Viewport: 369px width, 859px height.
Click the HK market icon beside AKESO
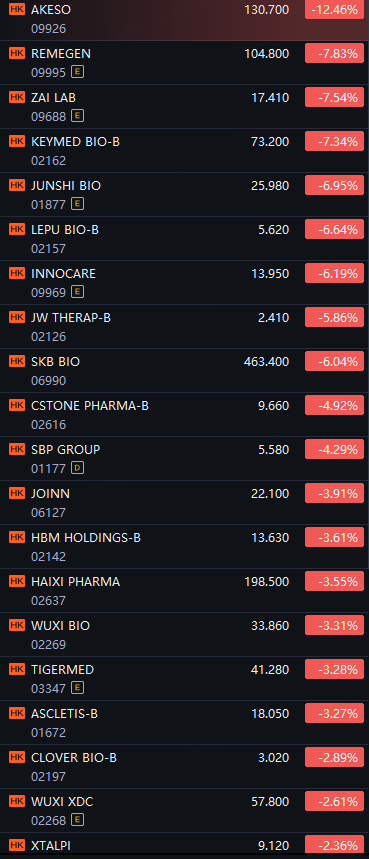pos(17,9)
